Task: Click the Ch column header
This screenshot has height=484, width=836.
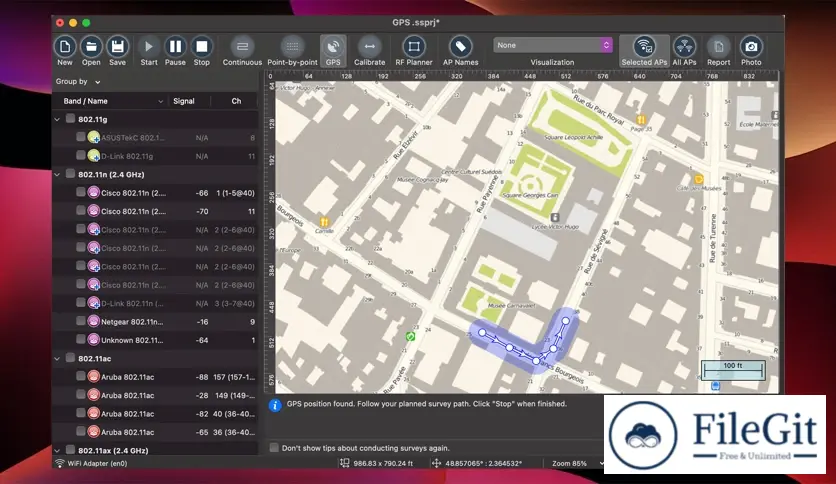Action: click(x=236, y=101)
